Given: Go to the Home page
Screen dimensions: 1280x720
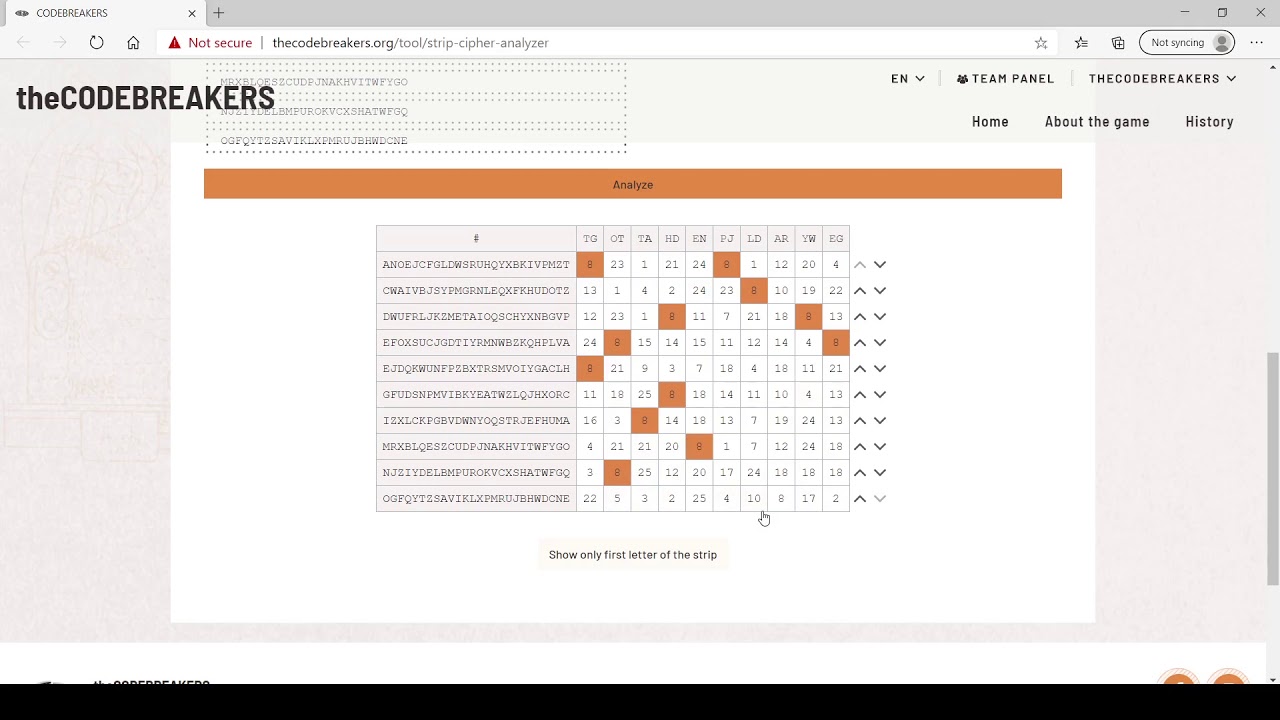Looking at the screenshot, I should coord(990,122).
